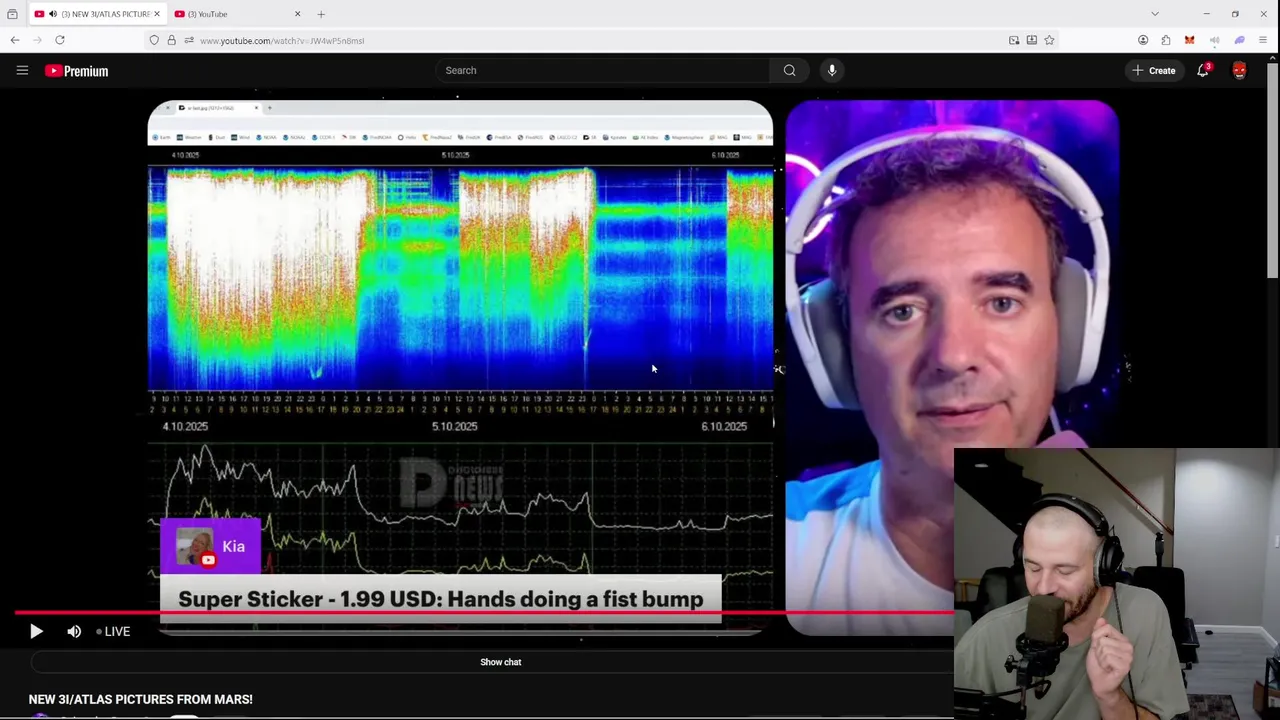Click the gray speaker extension icon

(x=1214, y=40)
